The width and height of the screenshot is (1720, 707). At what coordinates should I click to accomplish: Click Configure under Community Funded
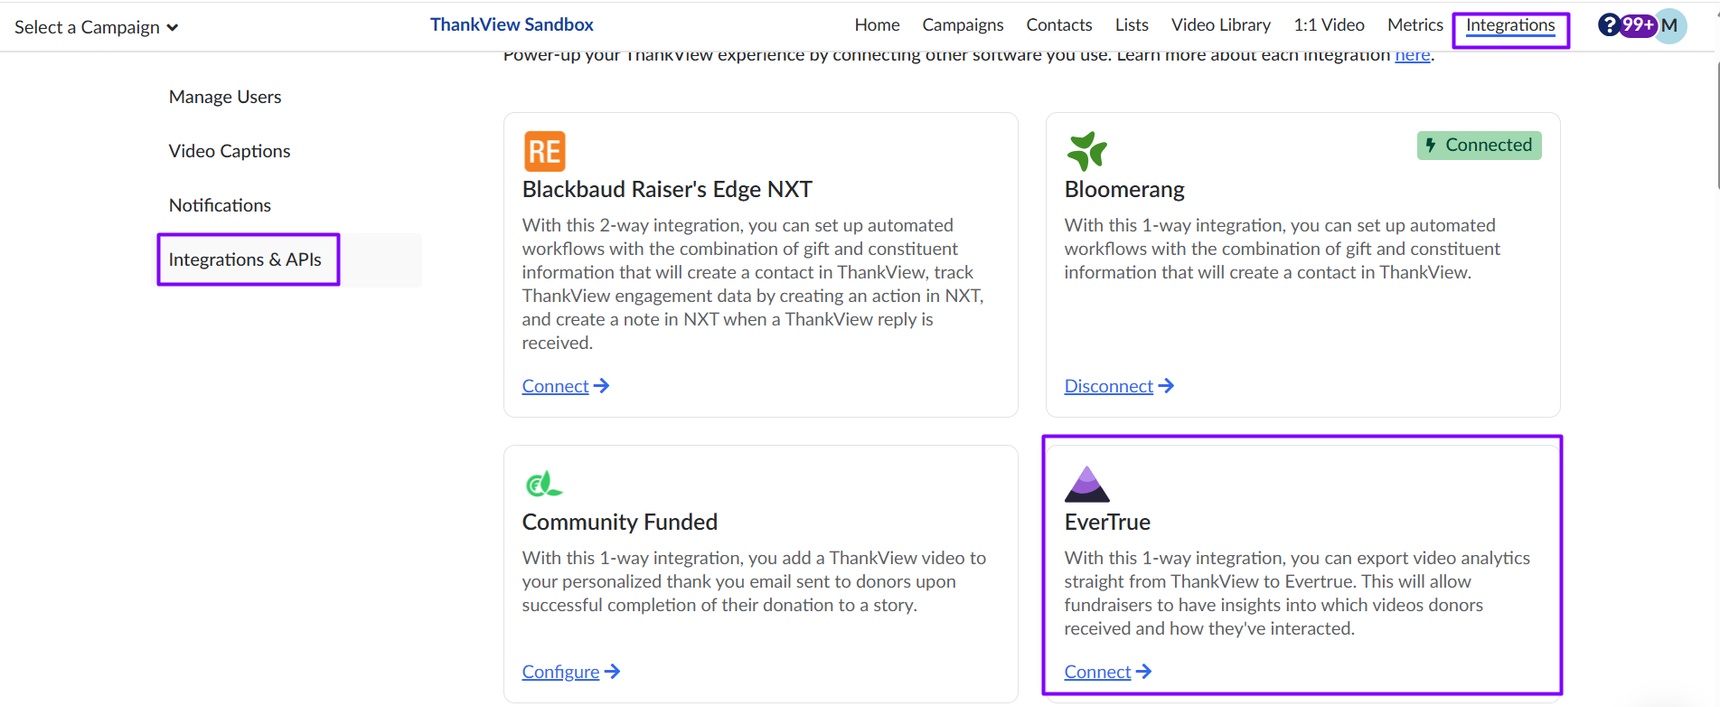(x=561, y=672)
